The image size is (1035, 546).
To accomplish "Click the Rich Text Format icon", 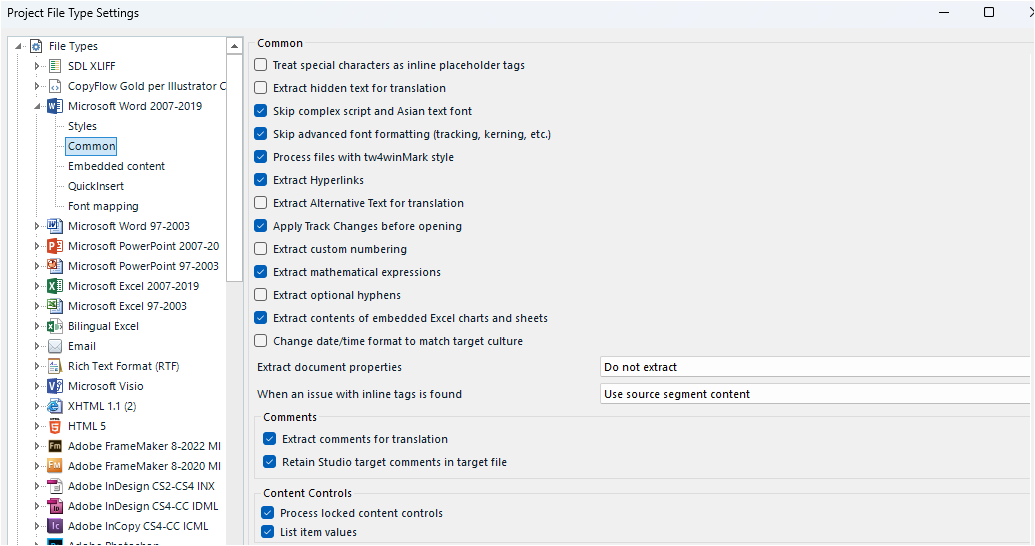I will click(x=55, y=366).
